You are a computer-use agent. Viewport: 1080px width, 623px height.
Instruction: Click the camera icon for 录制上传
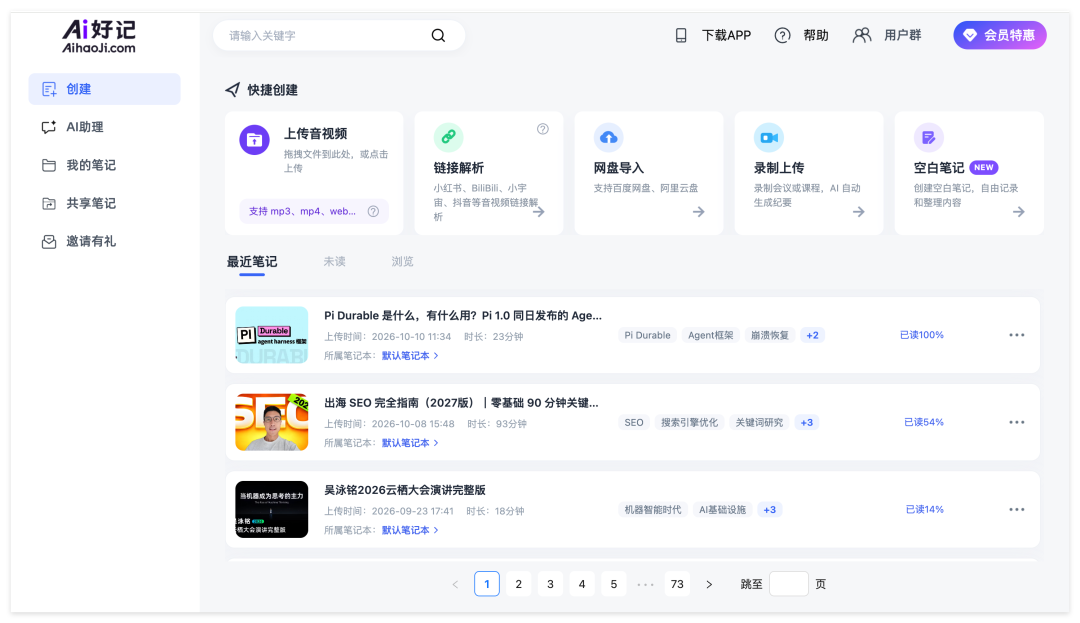click(769, 138)
